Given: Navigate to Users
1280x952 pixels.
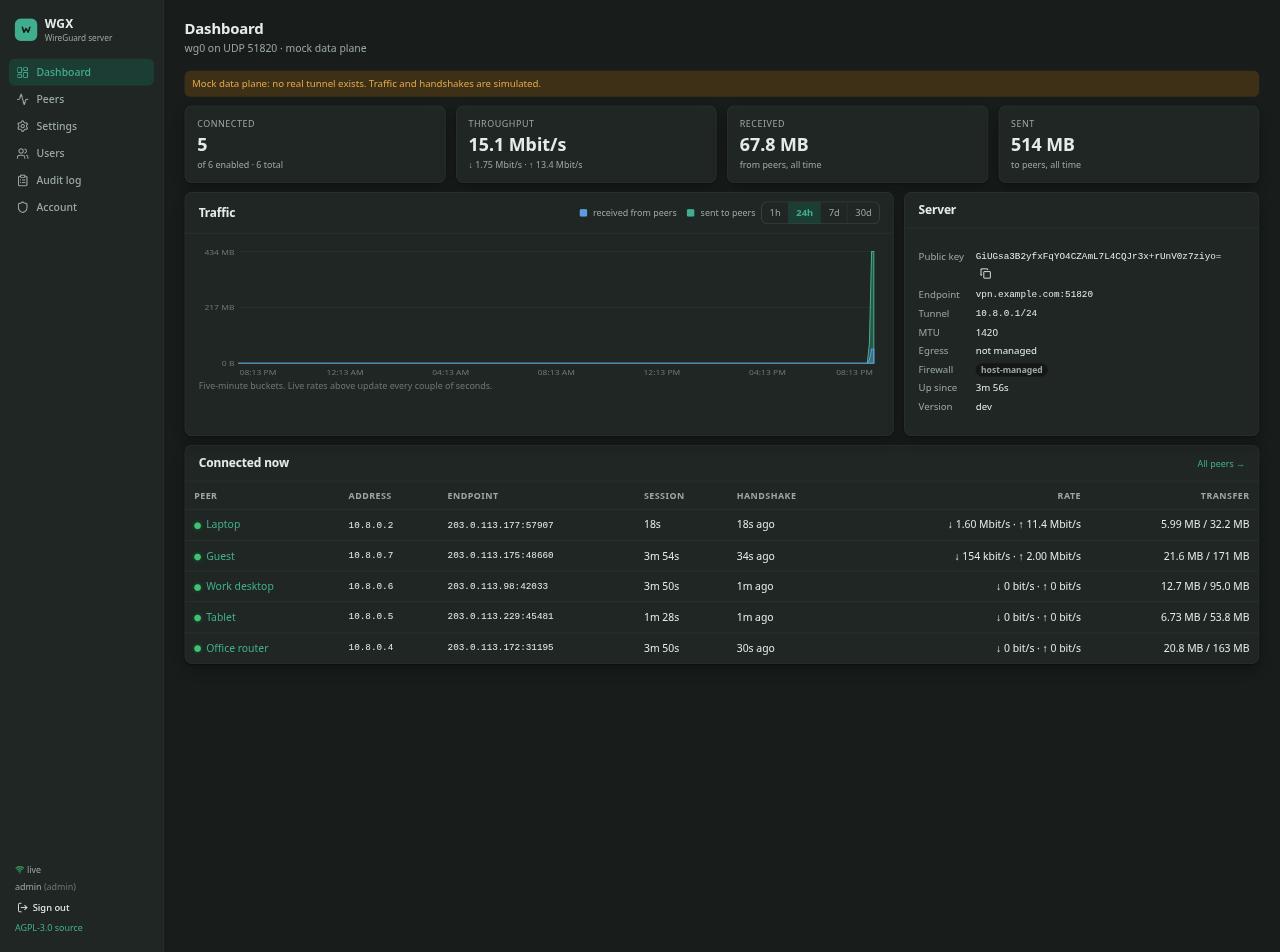Looking at the screenshot, I should point(82,153).
